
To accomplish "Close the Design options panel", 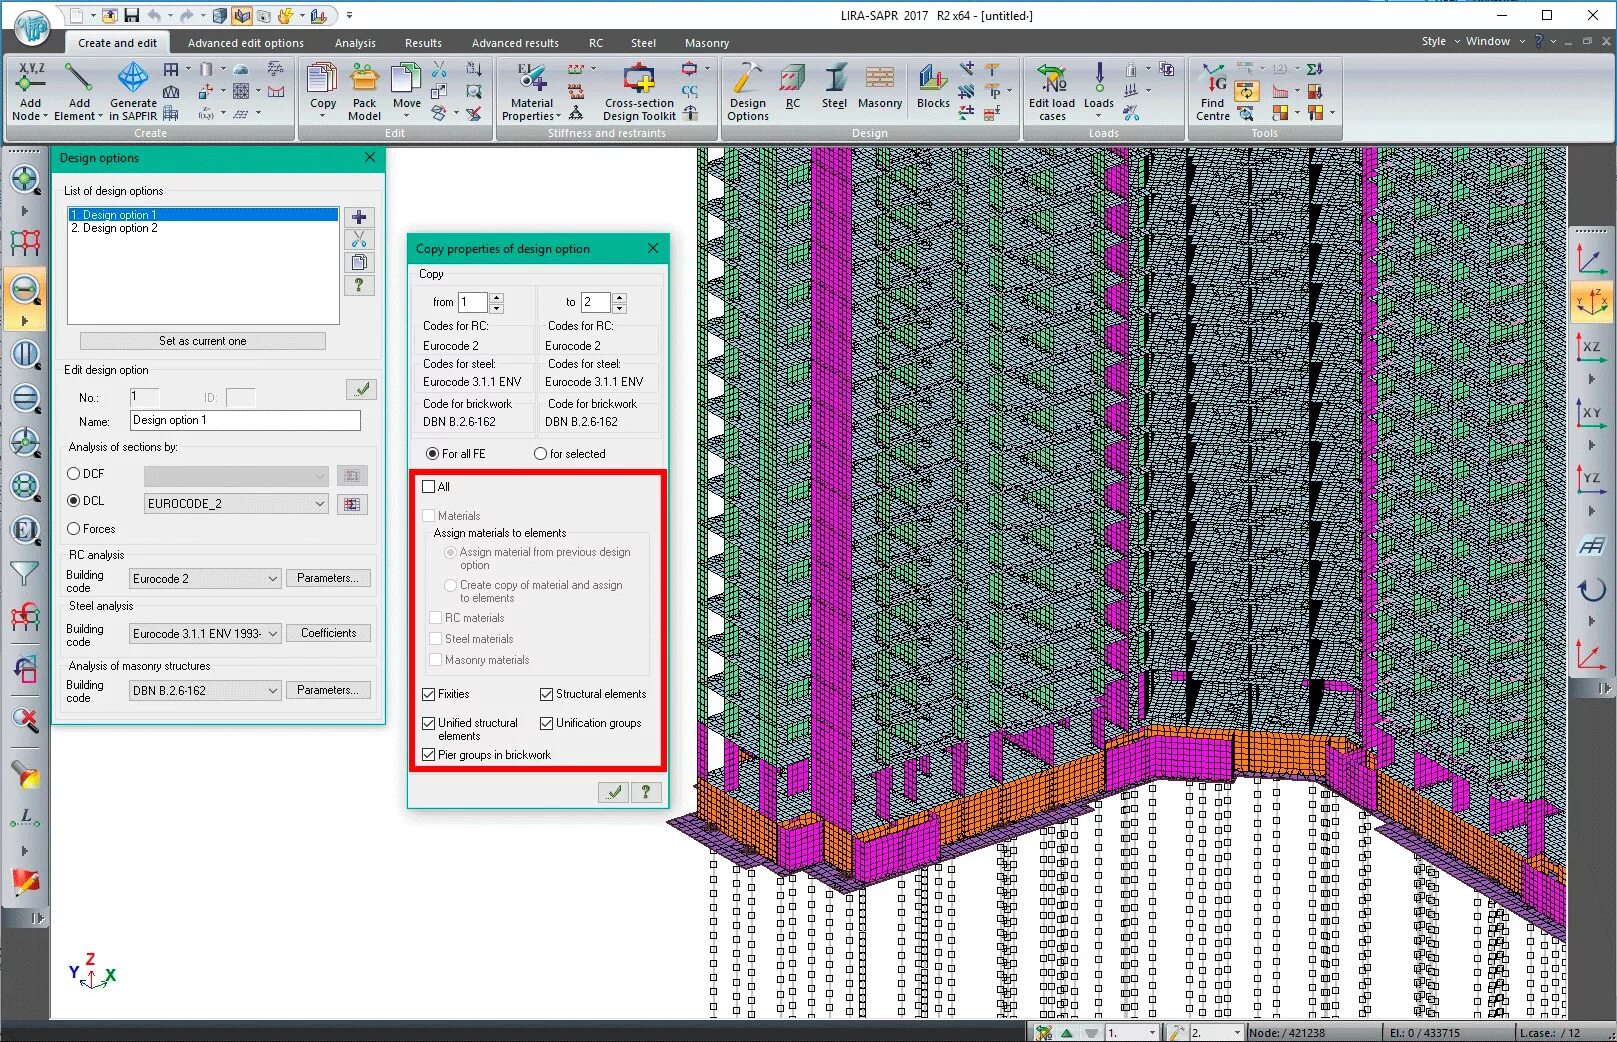I will (370, 158).
